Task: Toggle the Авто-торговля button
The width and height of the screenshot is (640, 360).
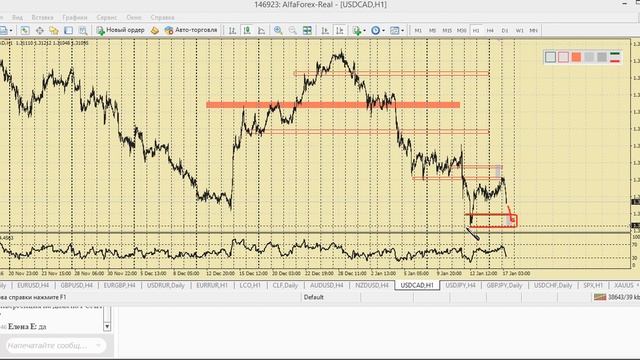Action: point(191,30)
